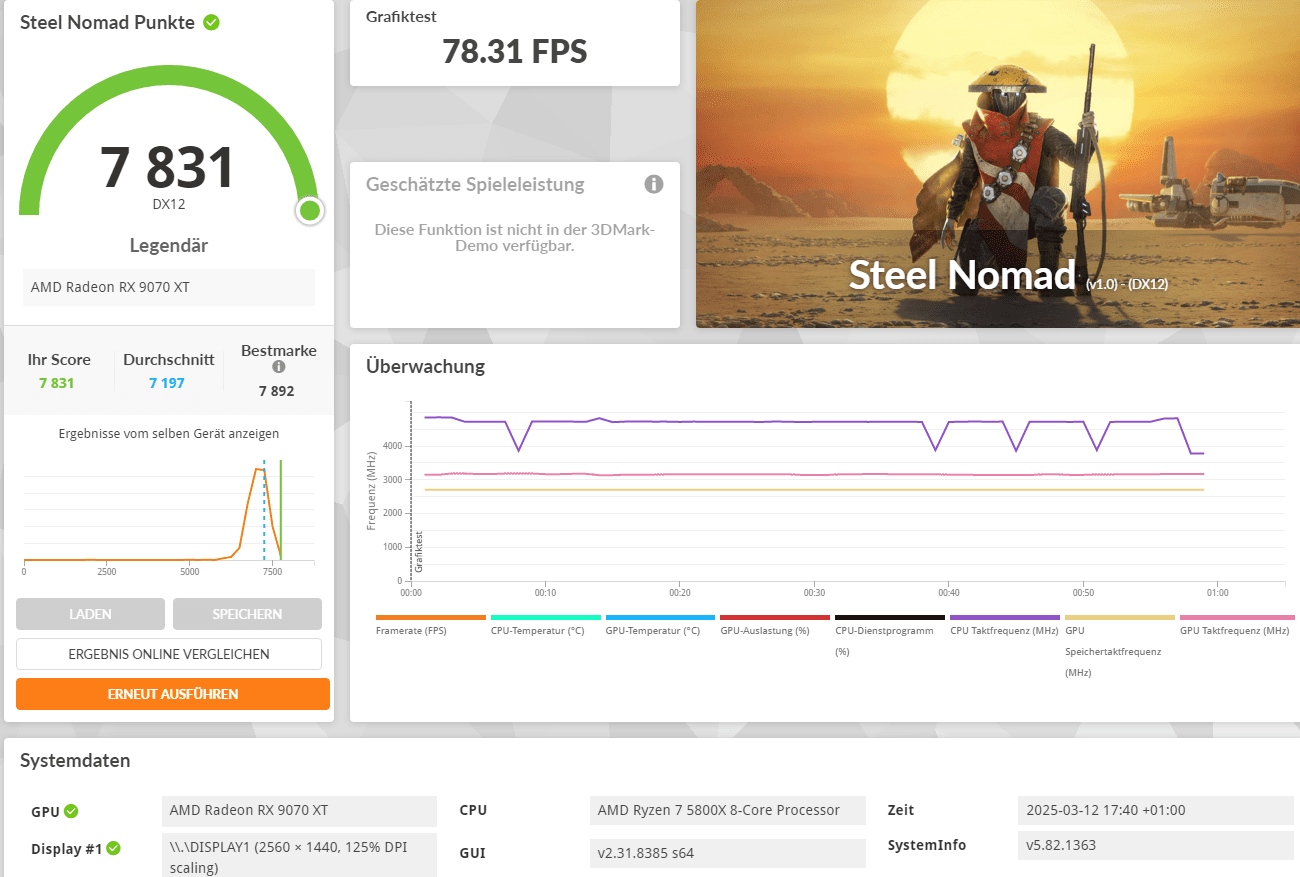Click the green validation check next to GPU

(x=71, y=811)
